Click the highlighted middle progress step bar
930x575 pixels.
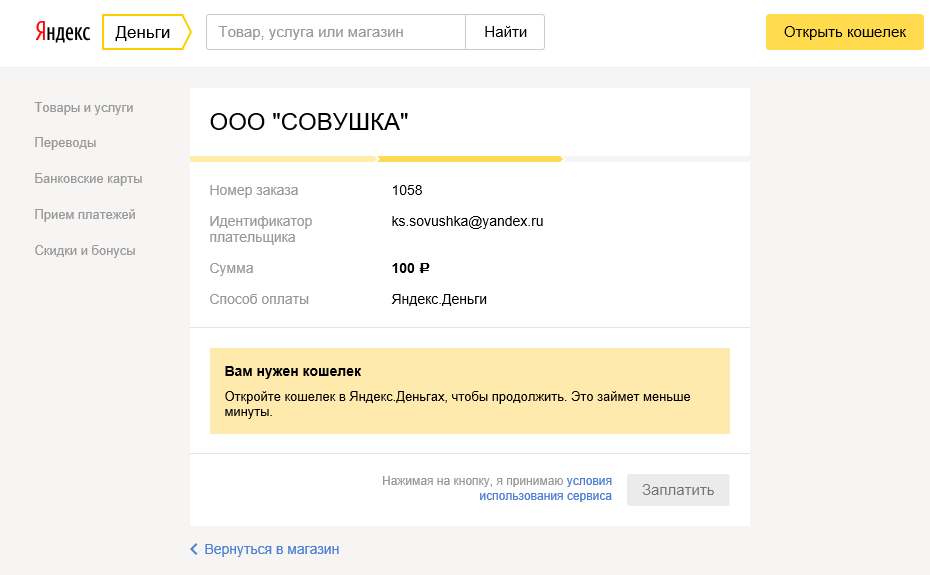470,159
